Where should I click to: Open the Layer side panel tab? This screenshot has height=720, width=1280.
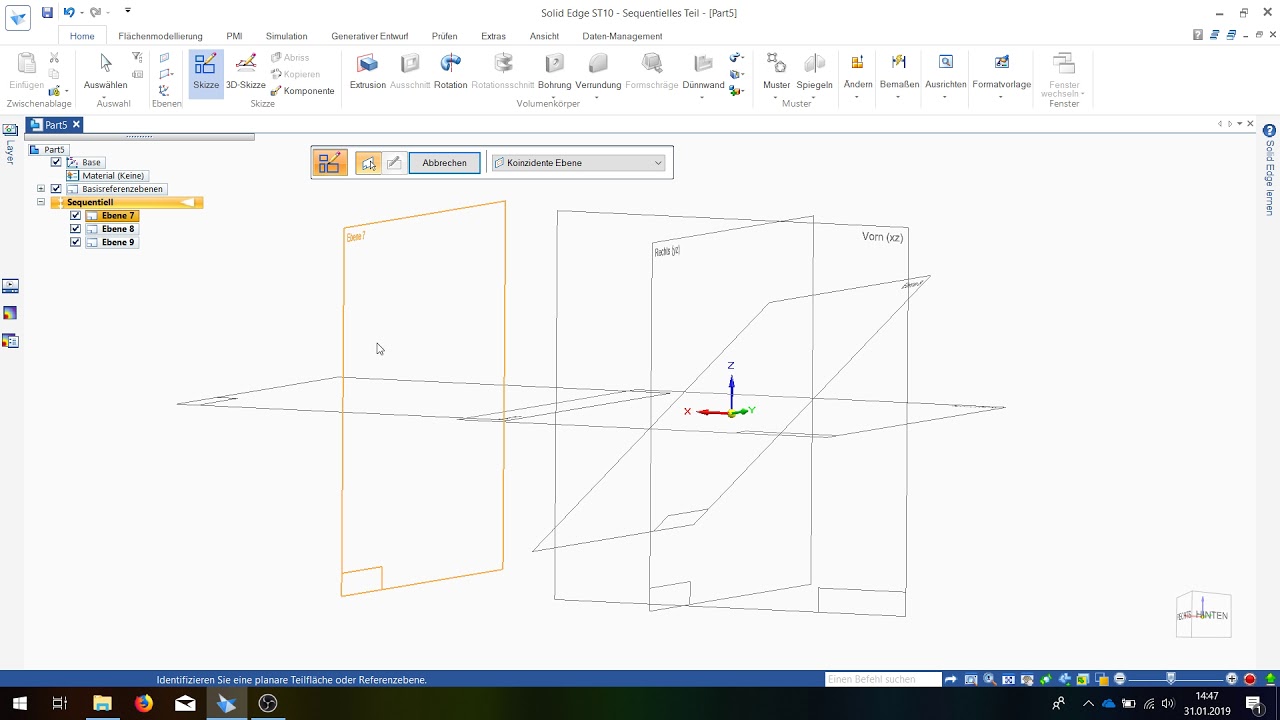coord(10,146)
